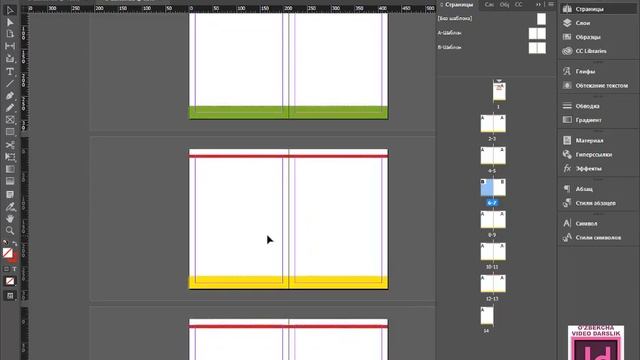Select the Rectangle Frame tool
This screenshot has height=360, width=640.
10,120
